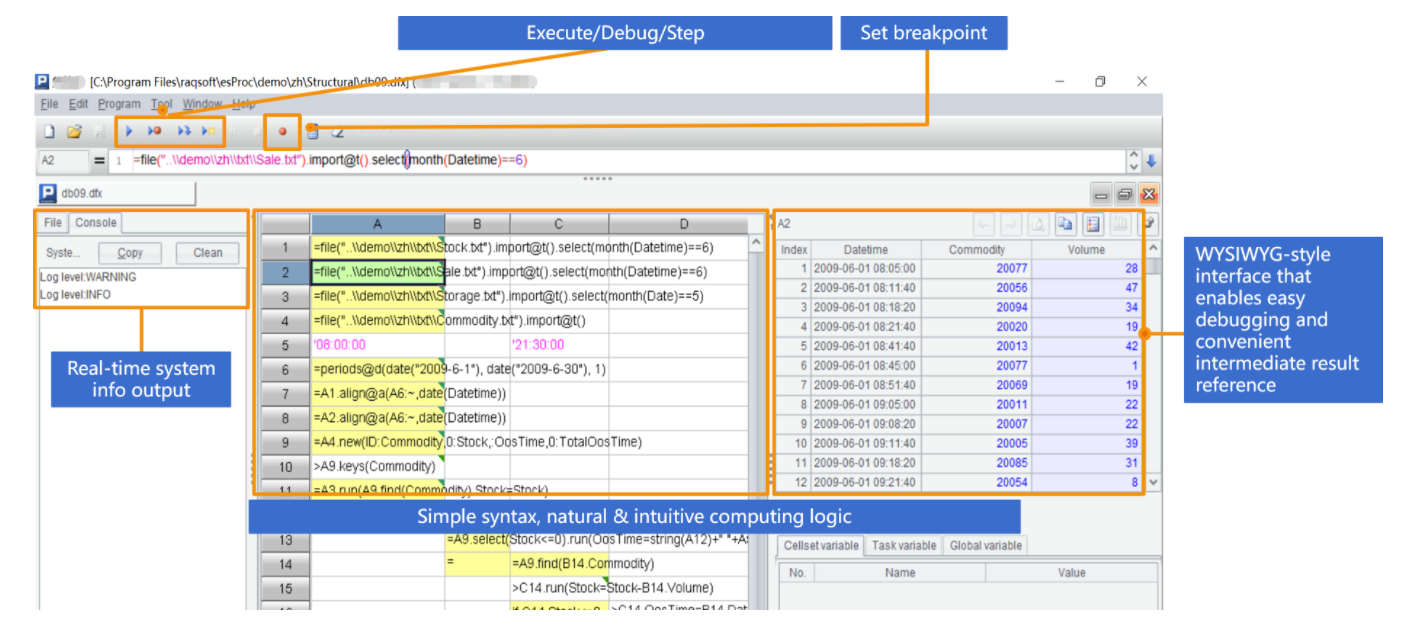Click the Execute (run) toolbar button
The height and width of the screenshot is (629, 1408).
tap(129, 131)
